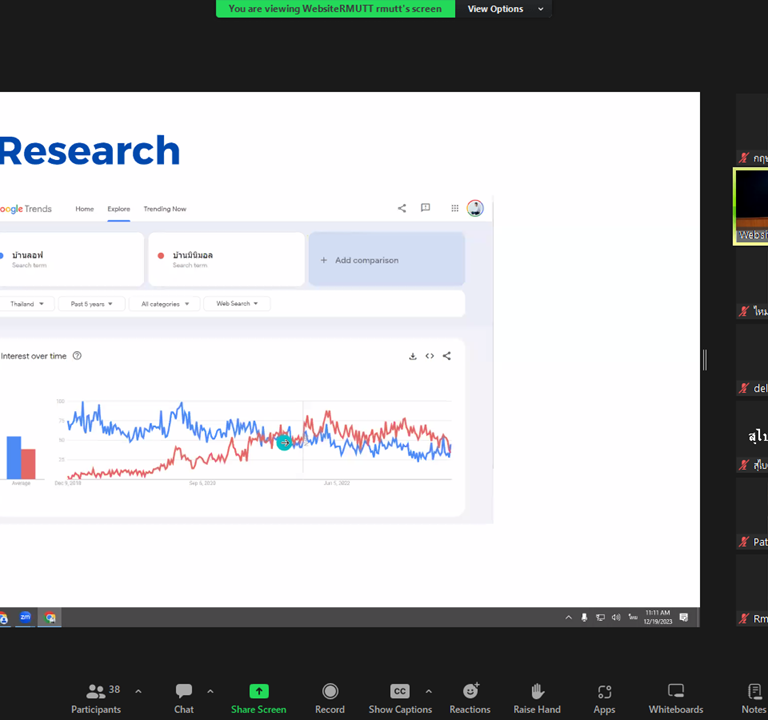Open the Google apps grid
This screenshot has height=720, width=768.
(x=455, y=208)
